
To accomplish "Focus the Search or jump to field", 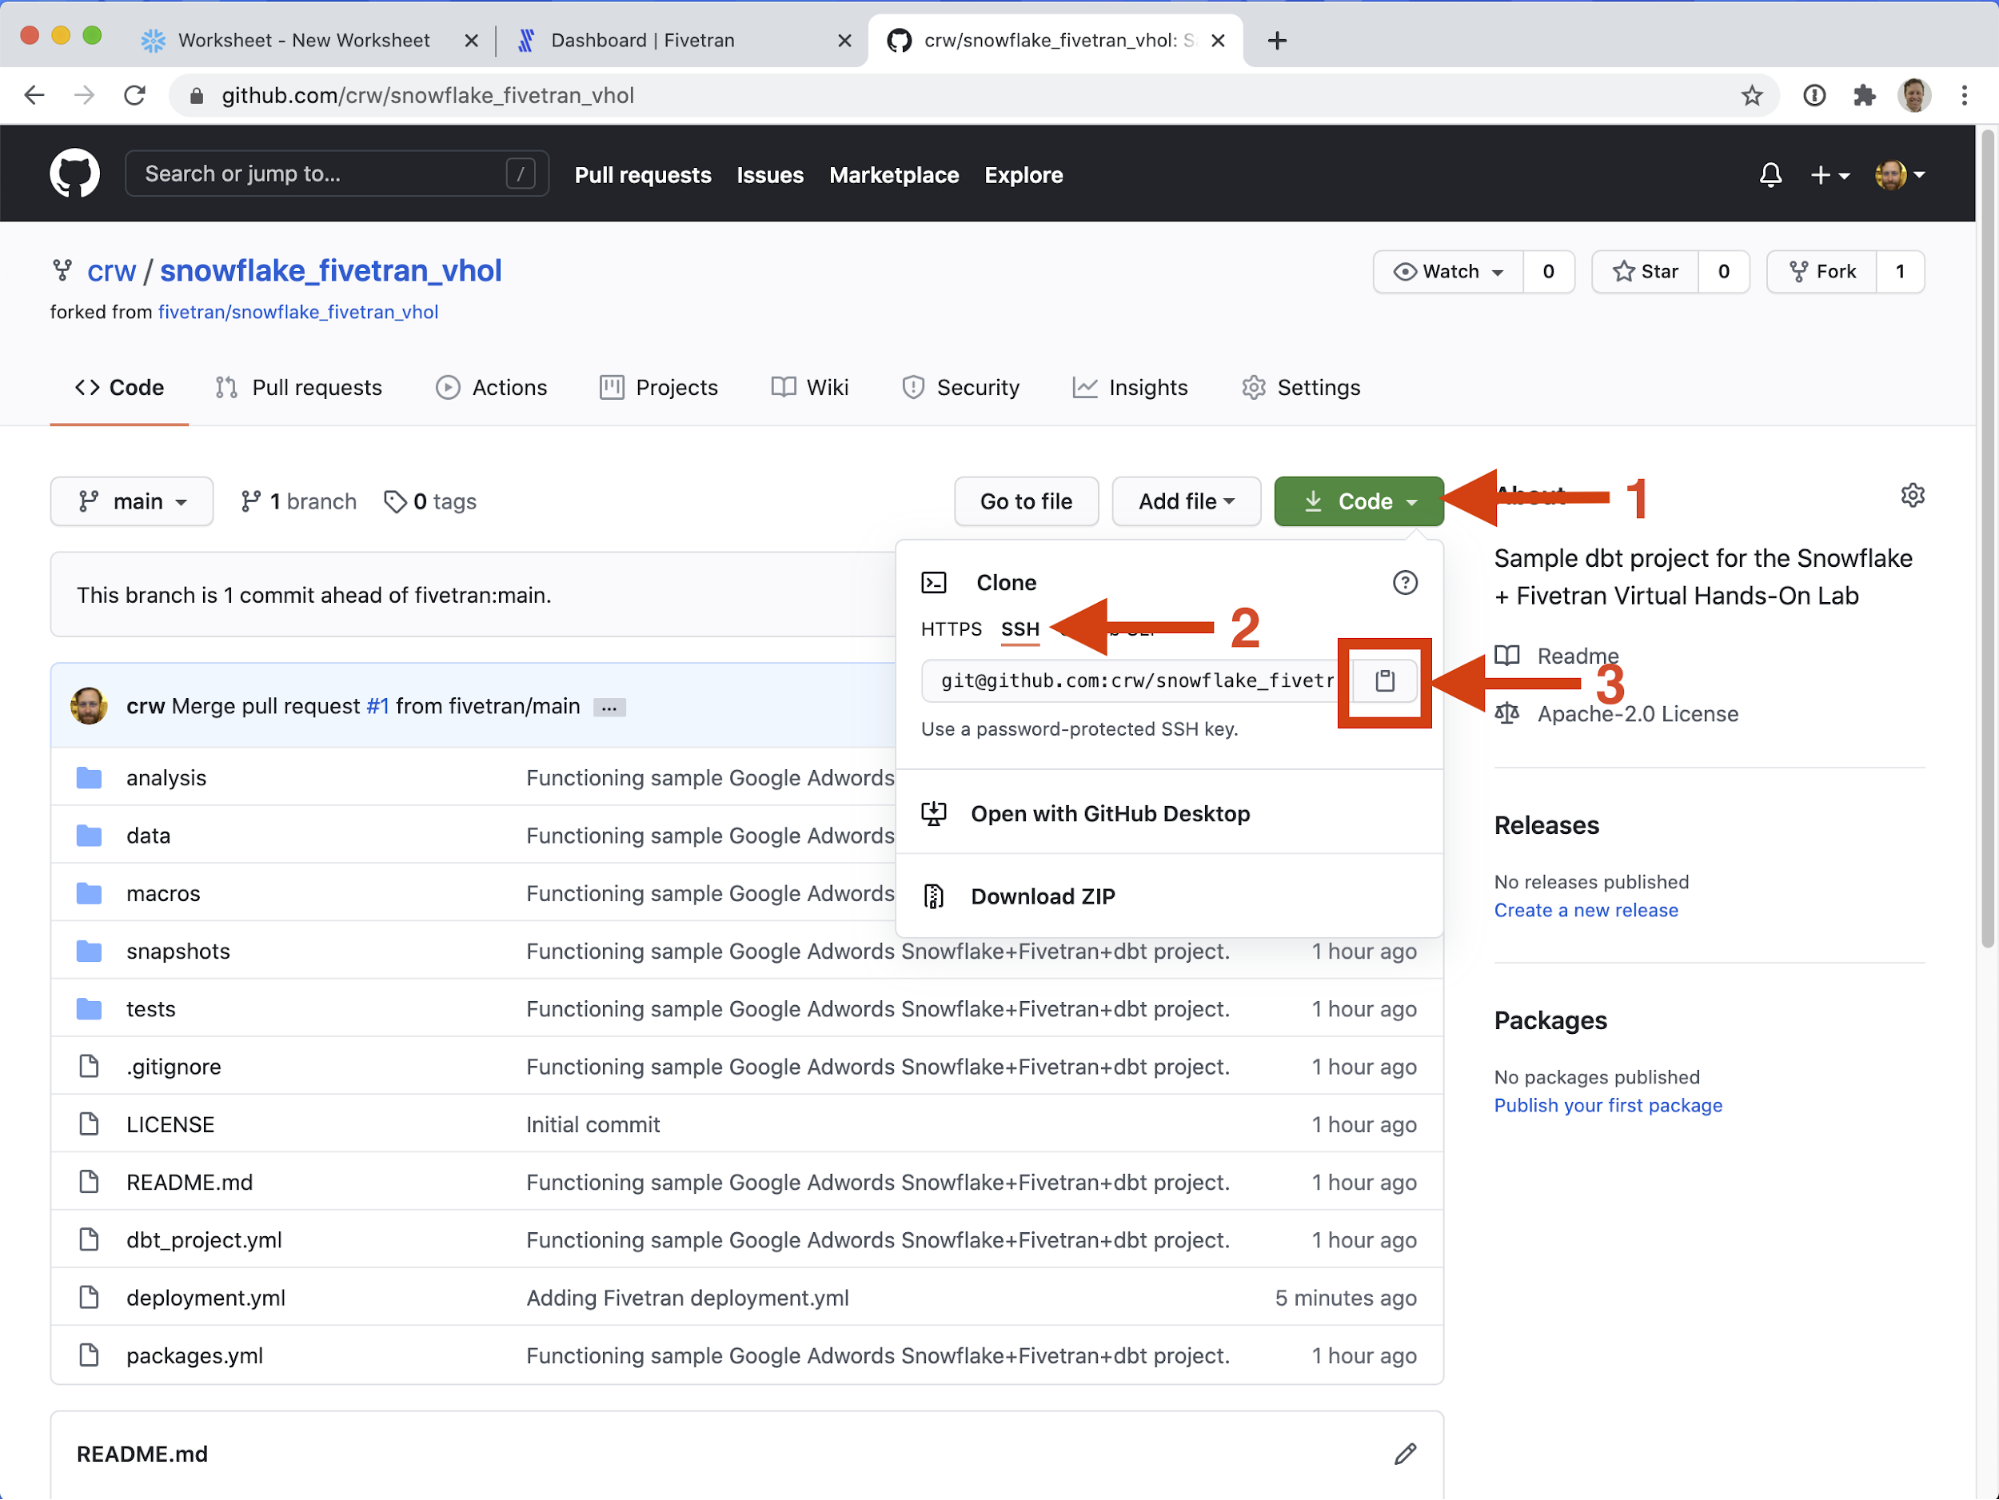I will click(320, 174).
